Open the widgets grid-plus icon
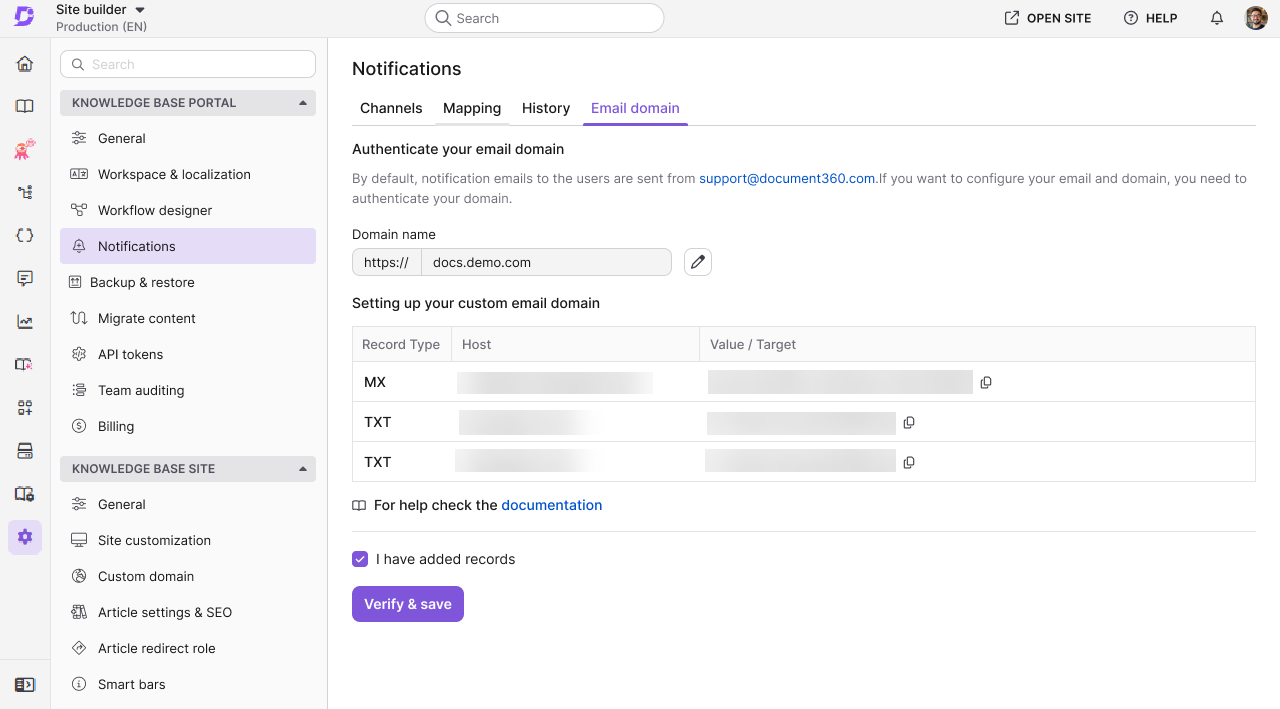 click(25, 407)
